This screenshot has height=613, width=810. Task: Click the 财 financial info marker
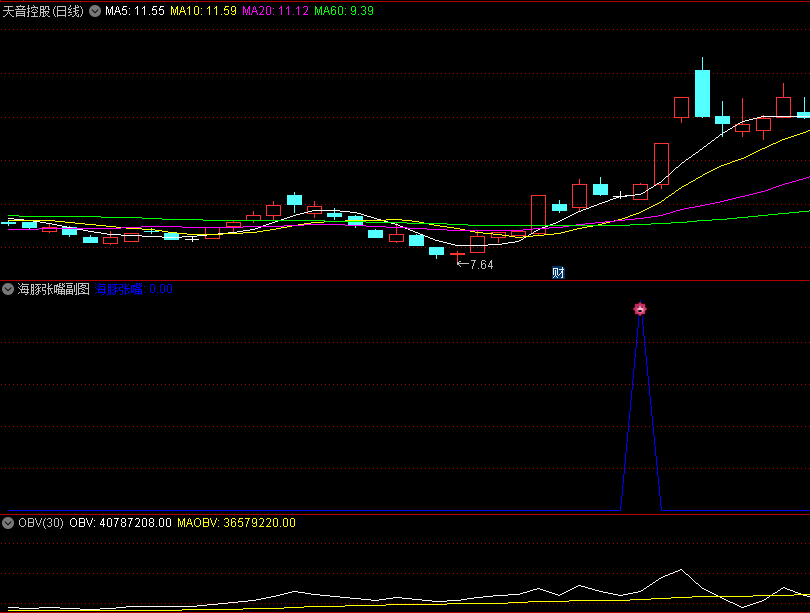point(558,272)
